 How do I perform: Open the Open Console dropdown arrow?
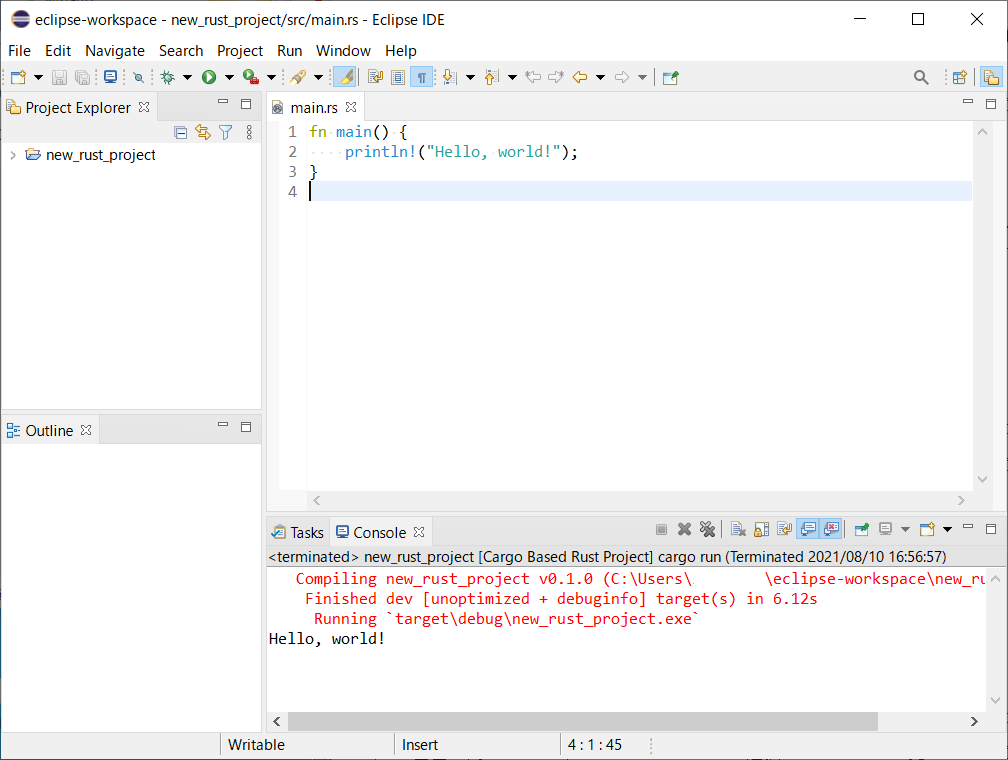click(947, 529)
